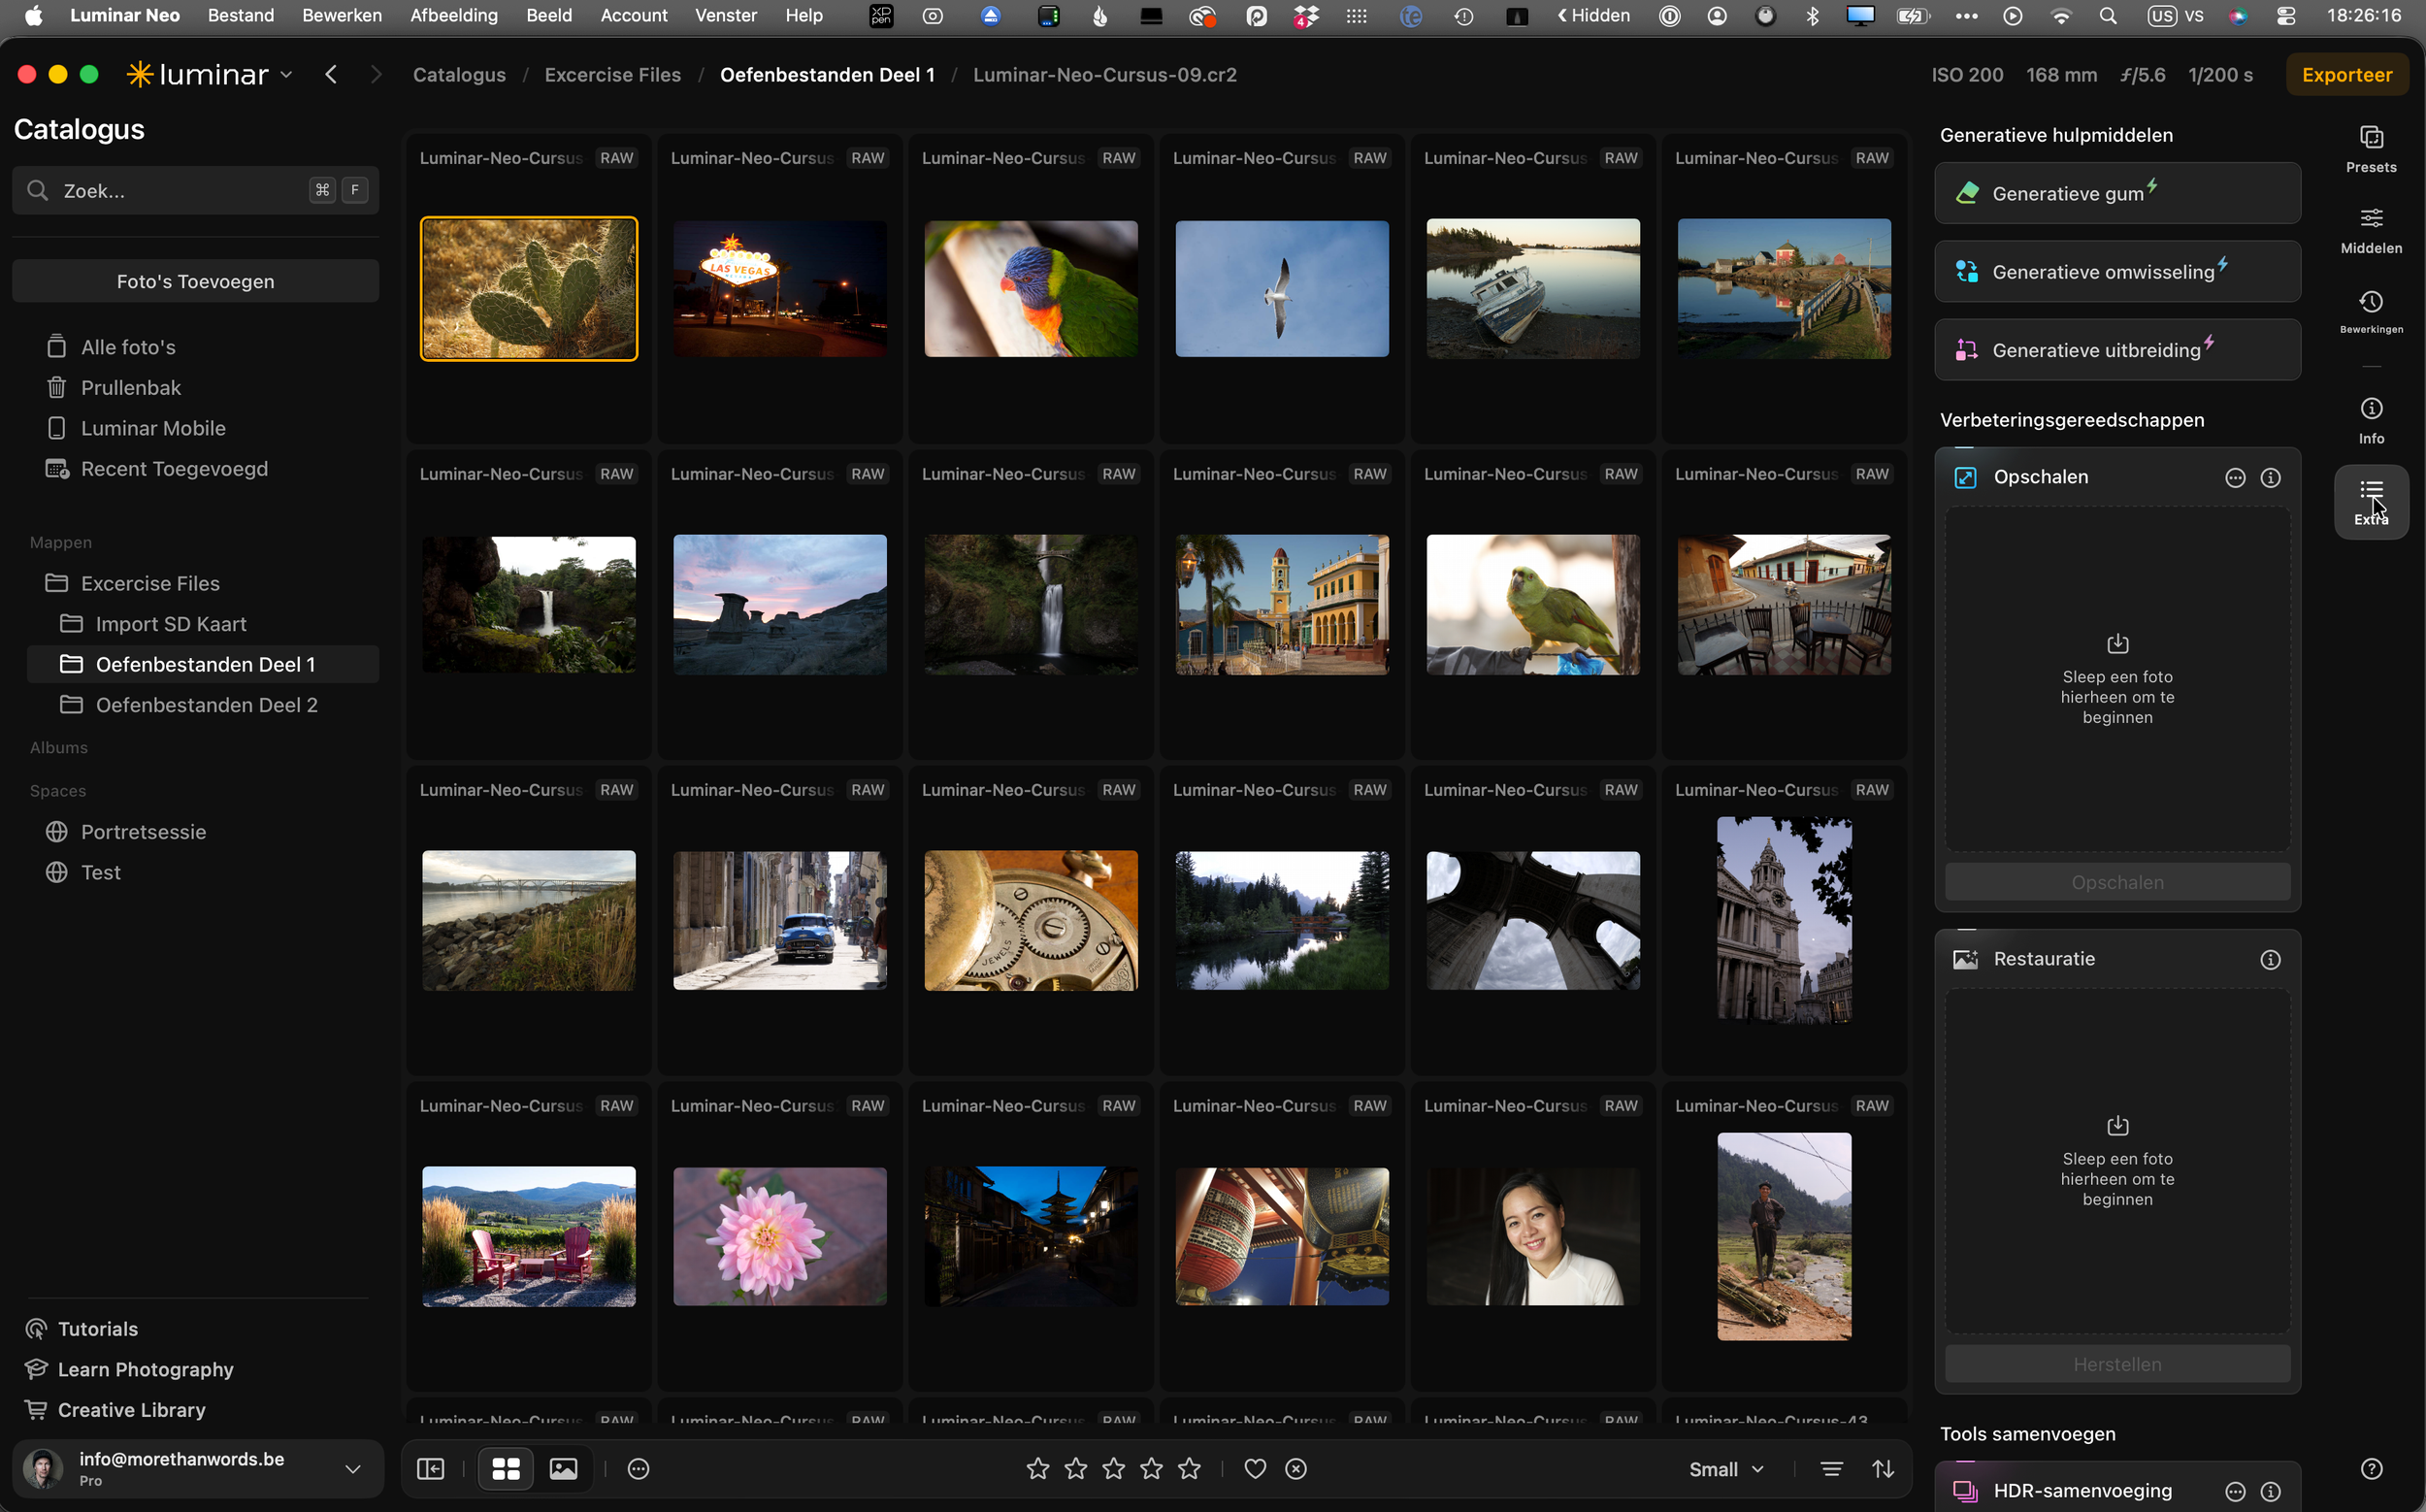Open macOS Control Center icon
This screenshot has width=2426, height=1512.
[2286, 15]
